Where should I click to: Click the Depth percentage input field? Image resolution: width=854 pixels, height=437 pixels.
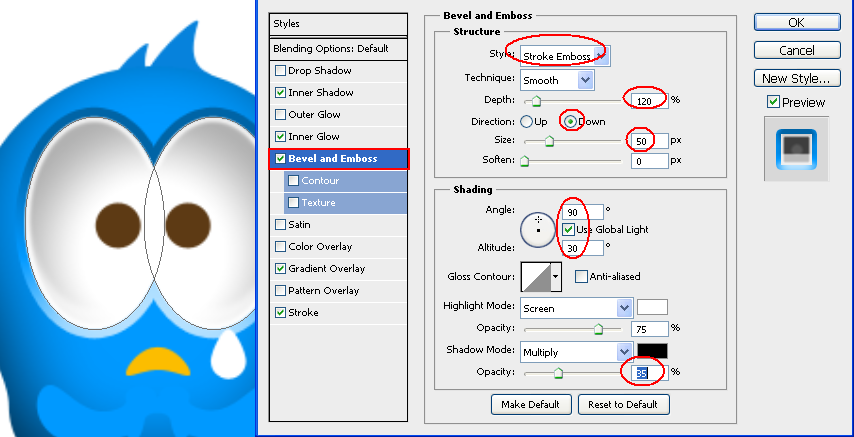click(x=649, y=101)
